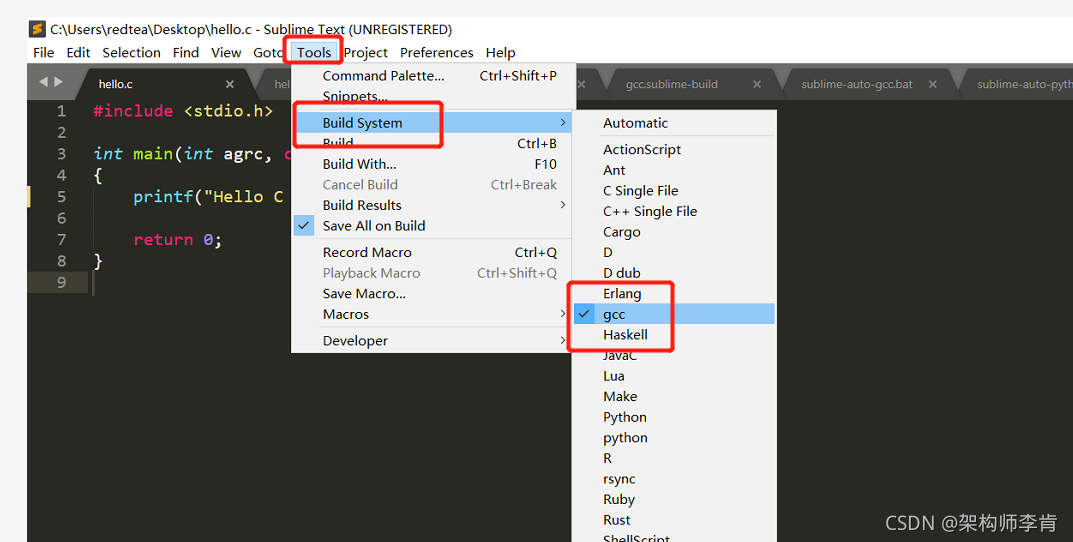Select Build With... menu entry

tap(359, 164)
